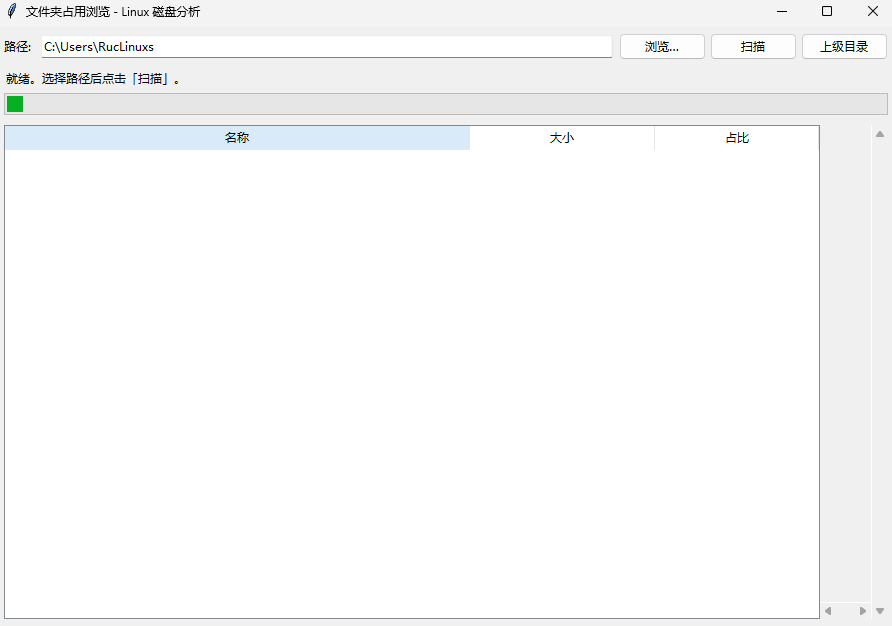Viewport: 892px width, 626px height.
Task: Click the vertical scrollbar up arrow
Action: 880,132
